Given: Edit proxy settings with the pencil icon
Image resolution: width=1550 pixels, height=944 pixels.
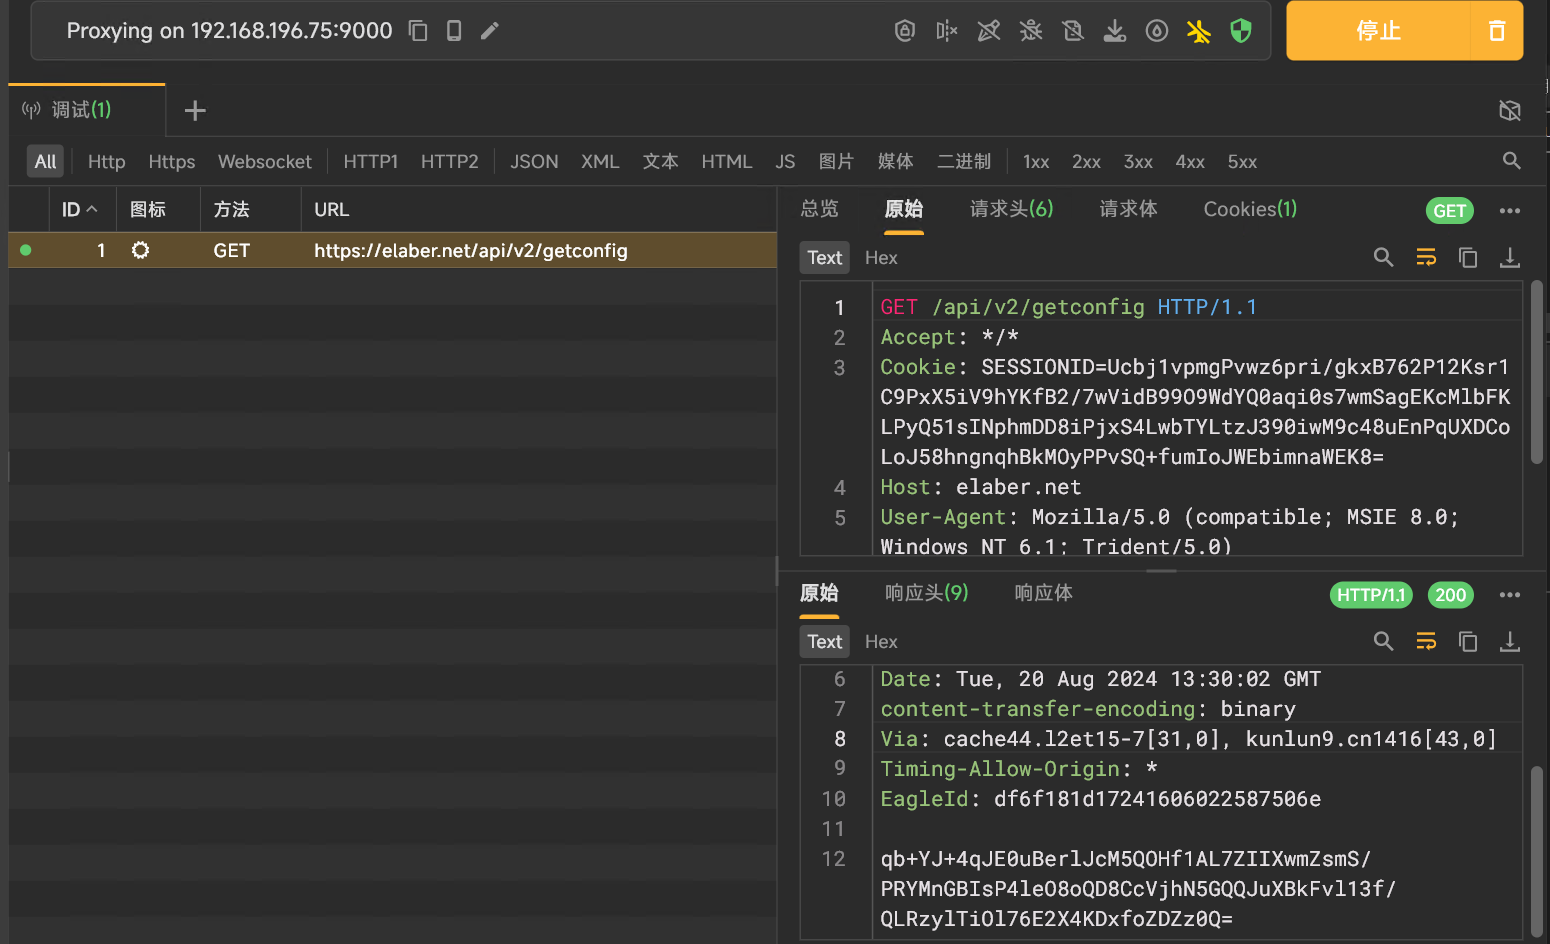Looking at the screenshot, I should pos(489,31).
